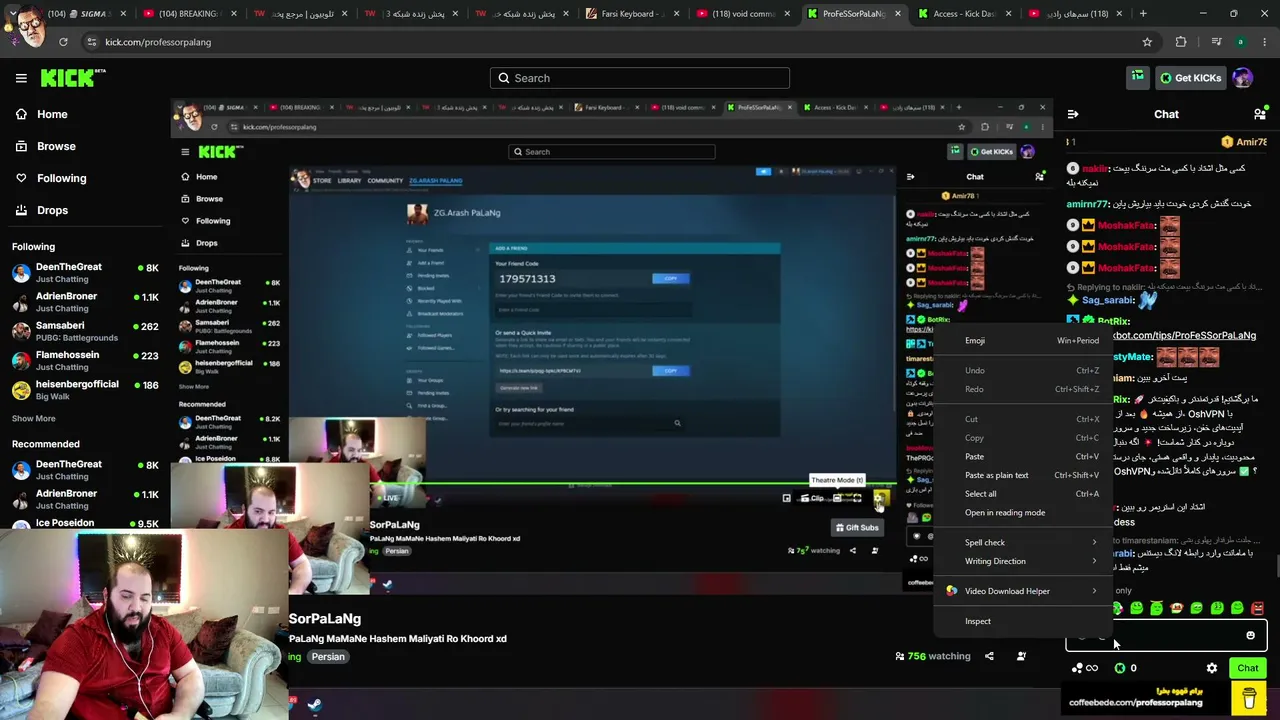Open the browser media control icon

[x=1216, y=42]
